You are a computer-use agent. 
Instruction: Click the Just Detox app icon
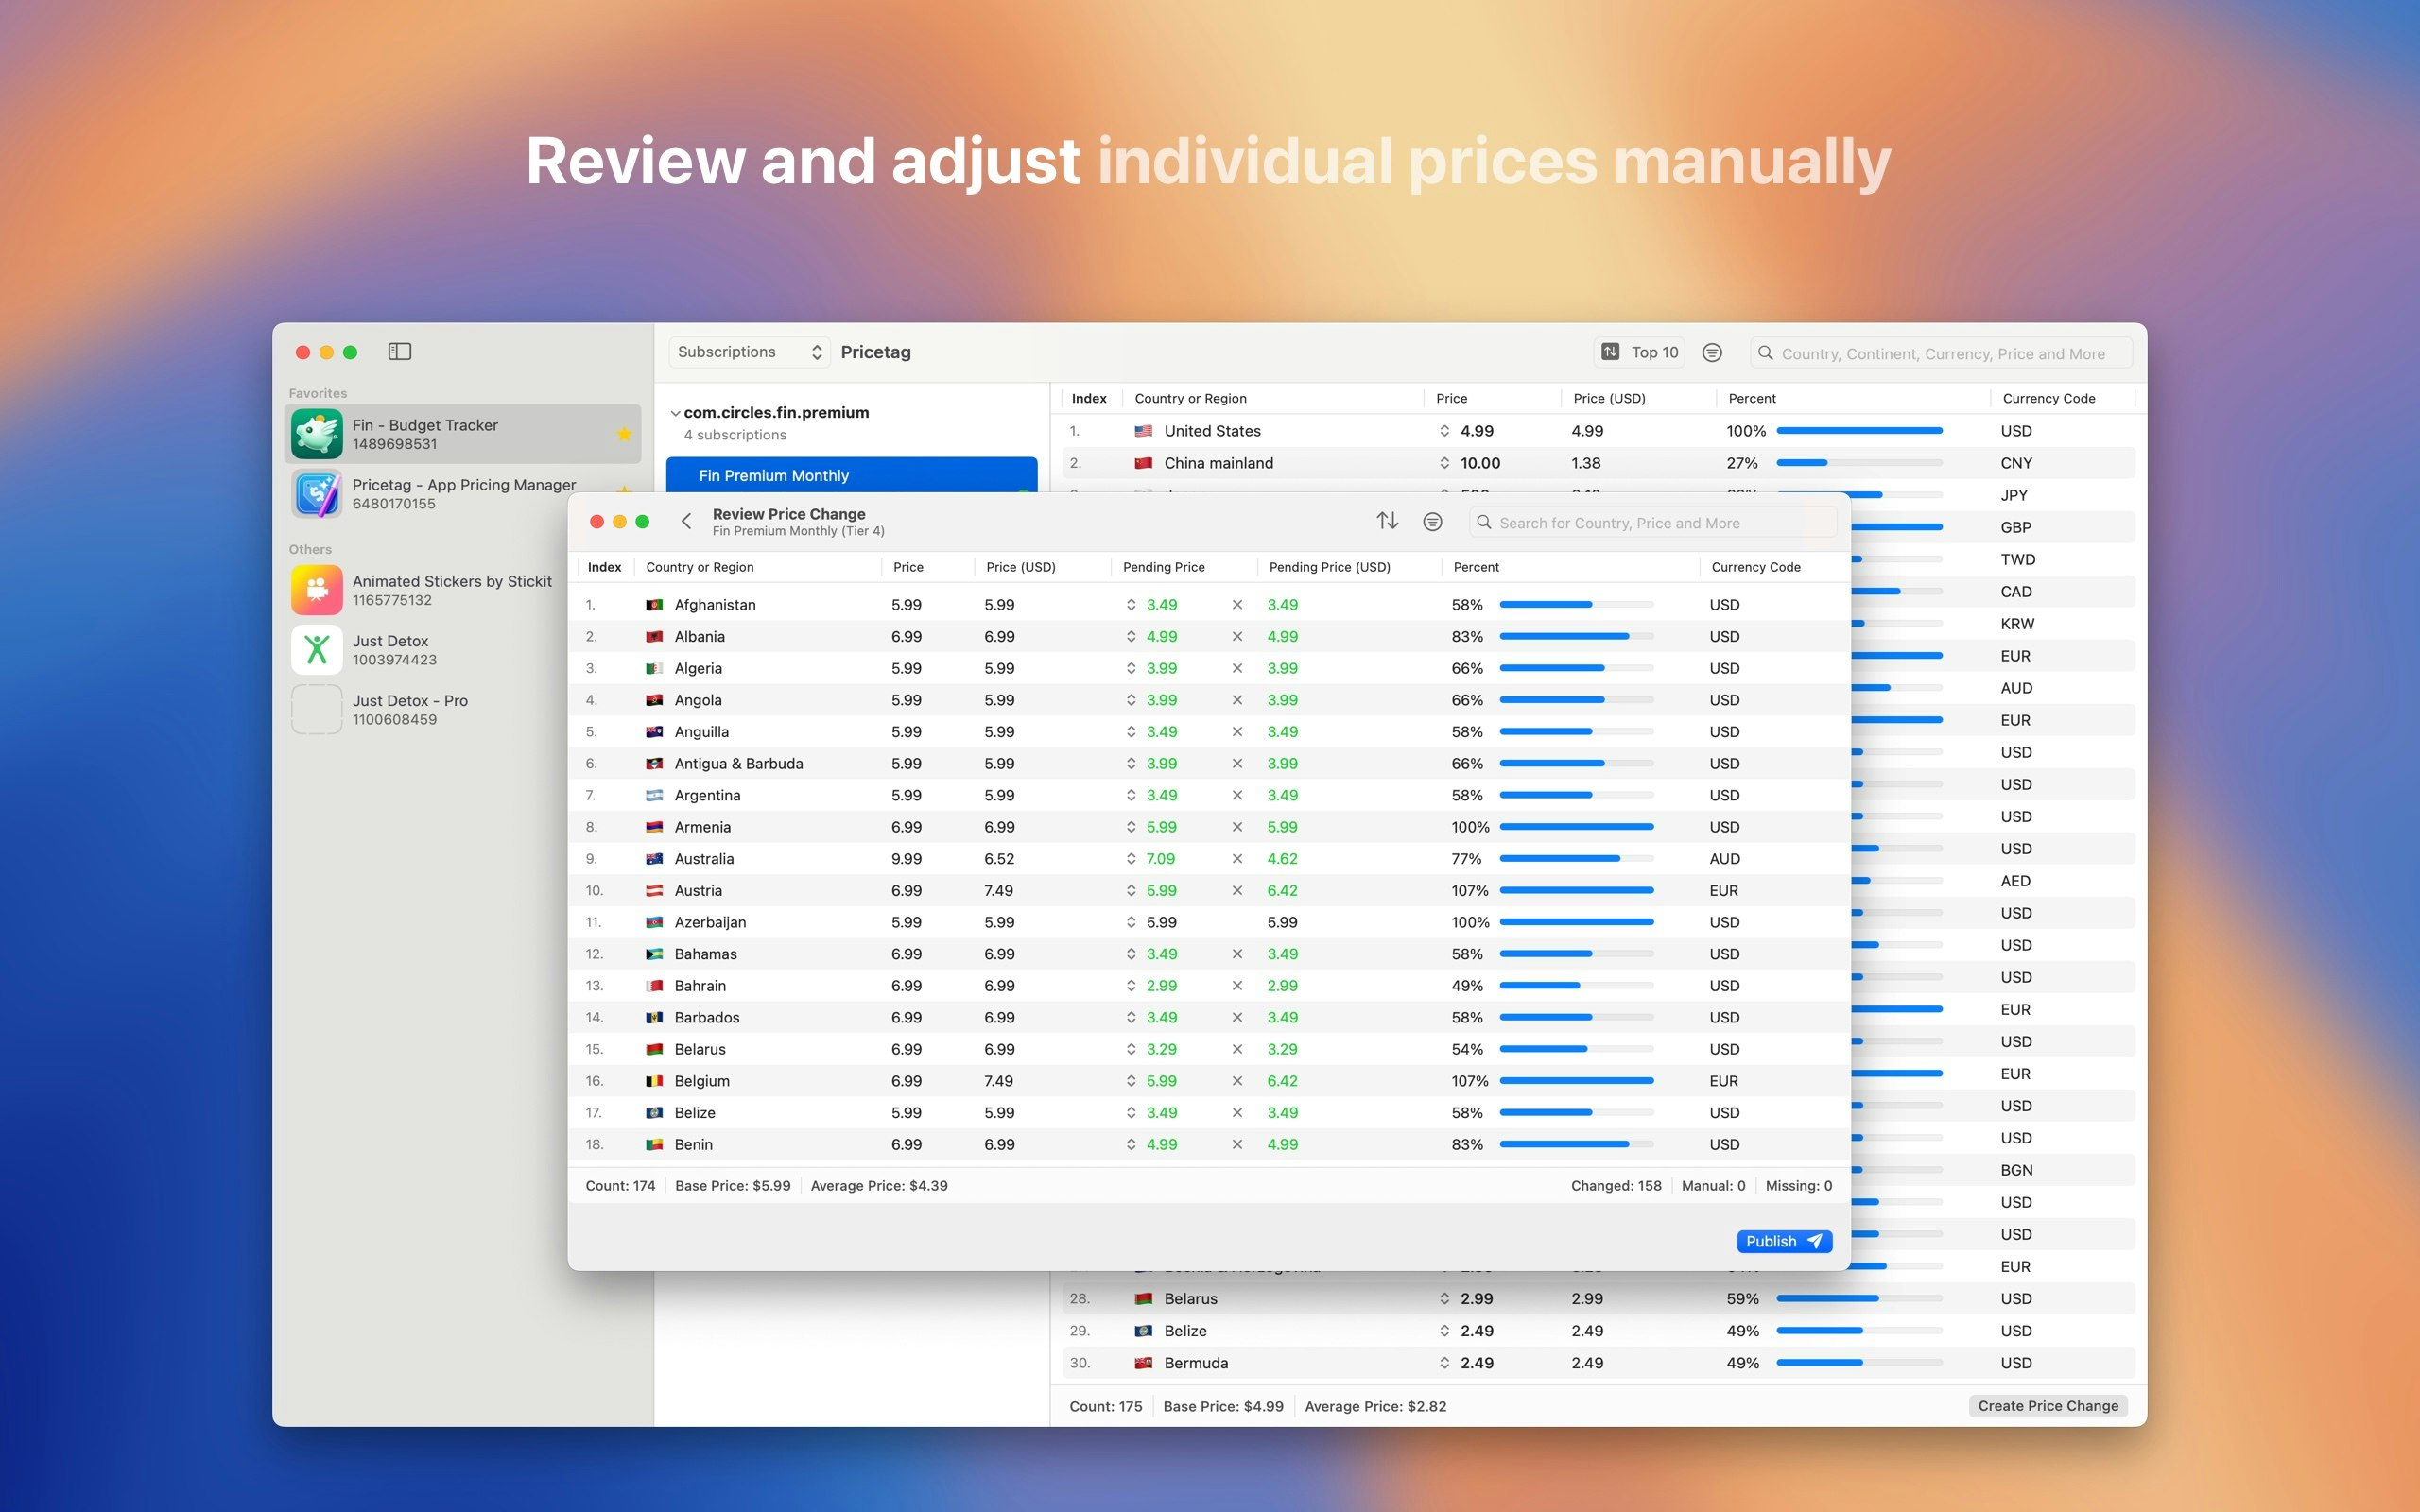click(x=317, y=650)
